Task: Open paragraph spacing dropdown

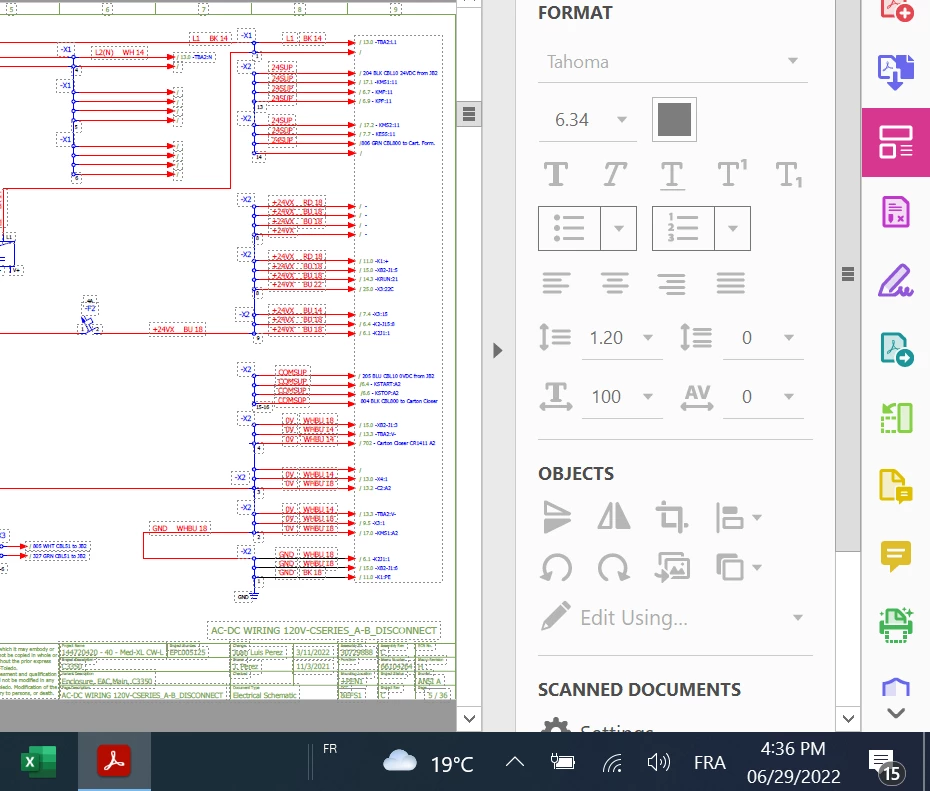Action: point(789,337)
